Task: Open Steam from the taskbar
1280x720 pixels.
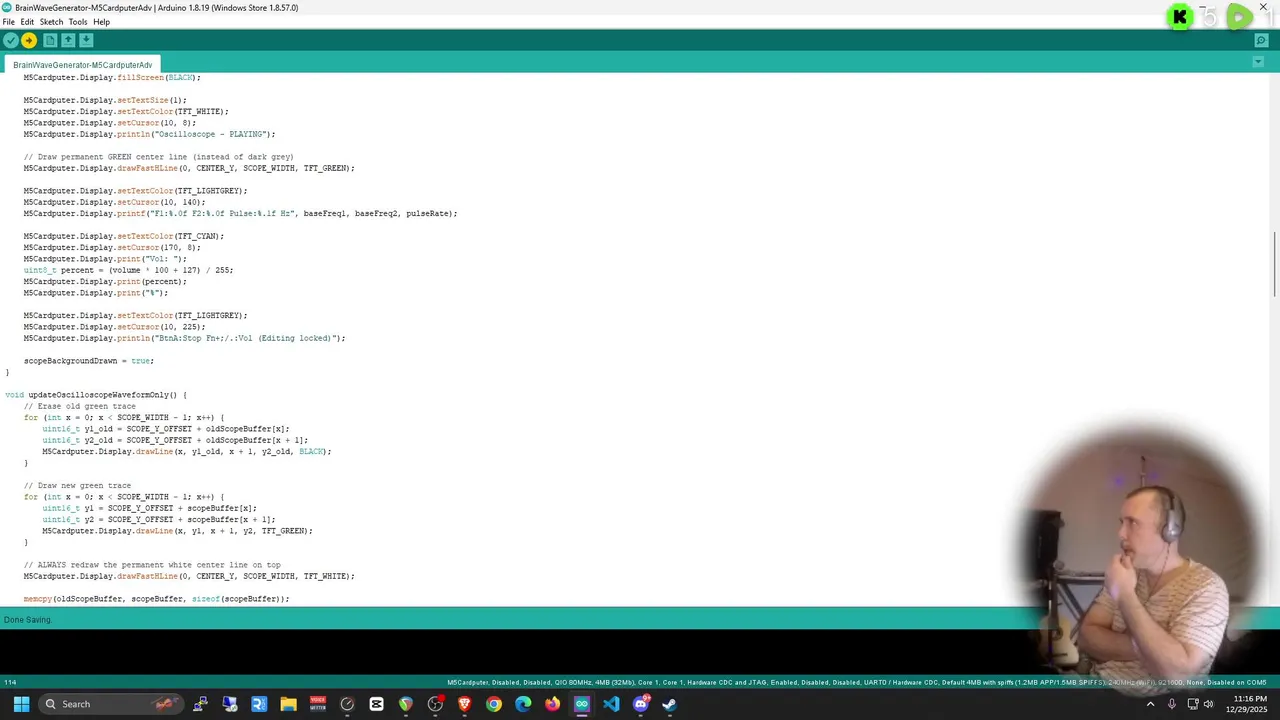Action: click(670, 704)
